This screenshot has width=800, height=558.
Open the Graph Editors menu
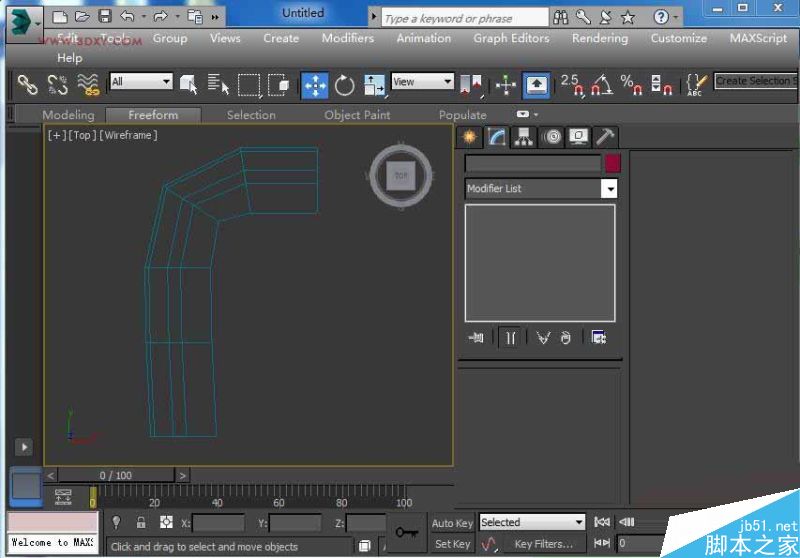tap(511, 38)
